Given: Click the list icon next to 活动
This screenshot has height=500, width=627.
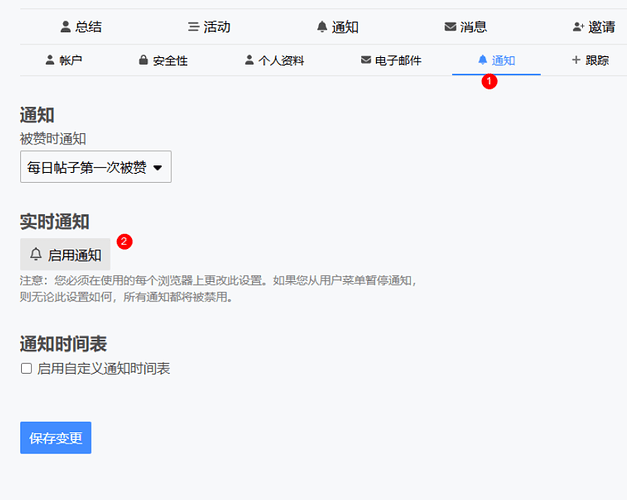Looking at the screenshot, I should (194, 27).
